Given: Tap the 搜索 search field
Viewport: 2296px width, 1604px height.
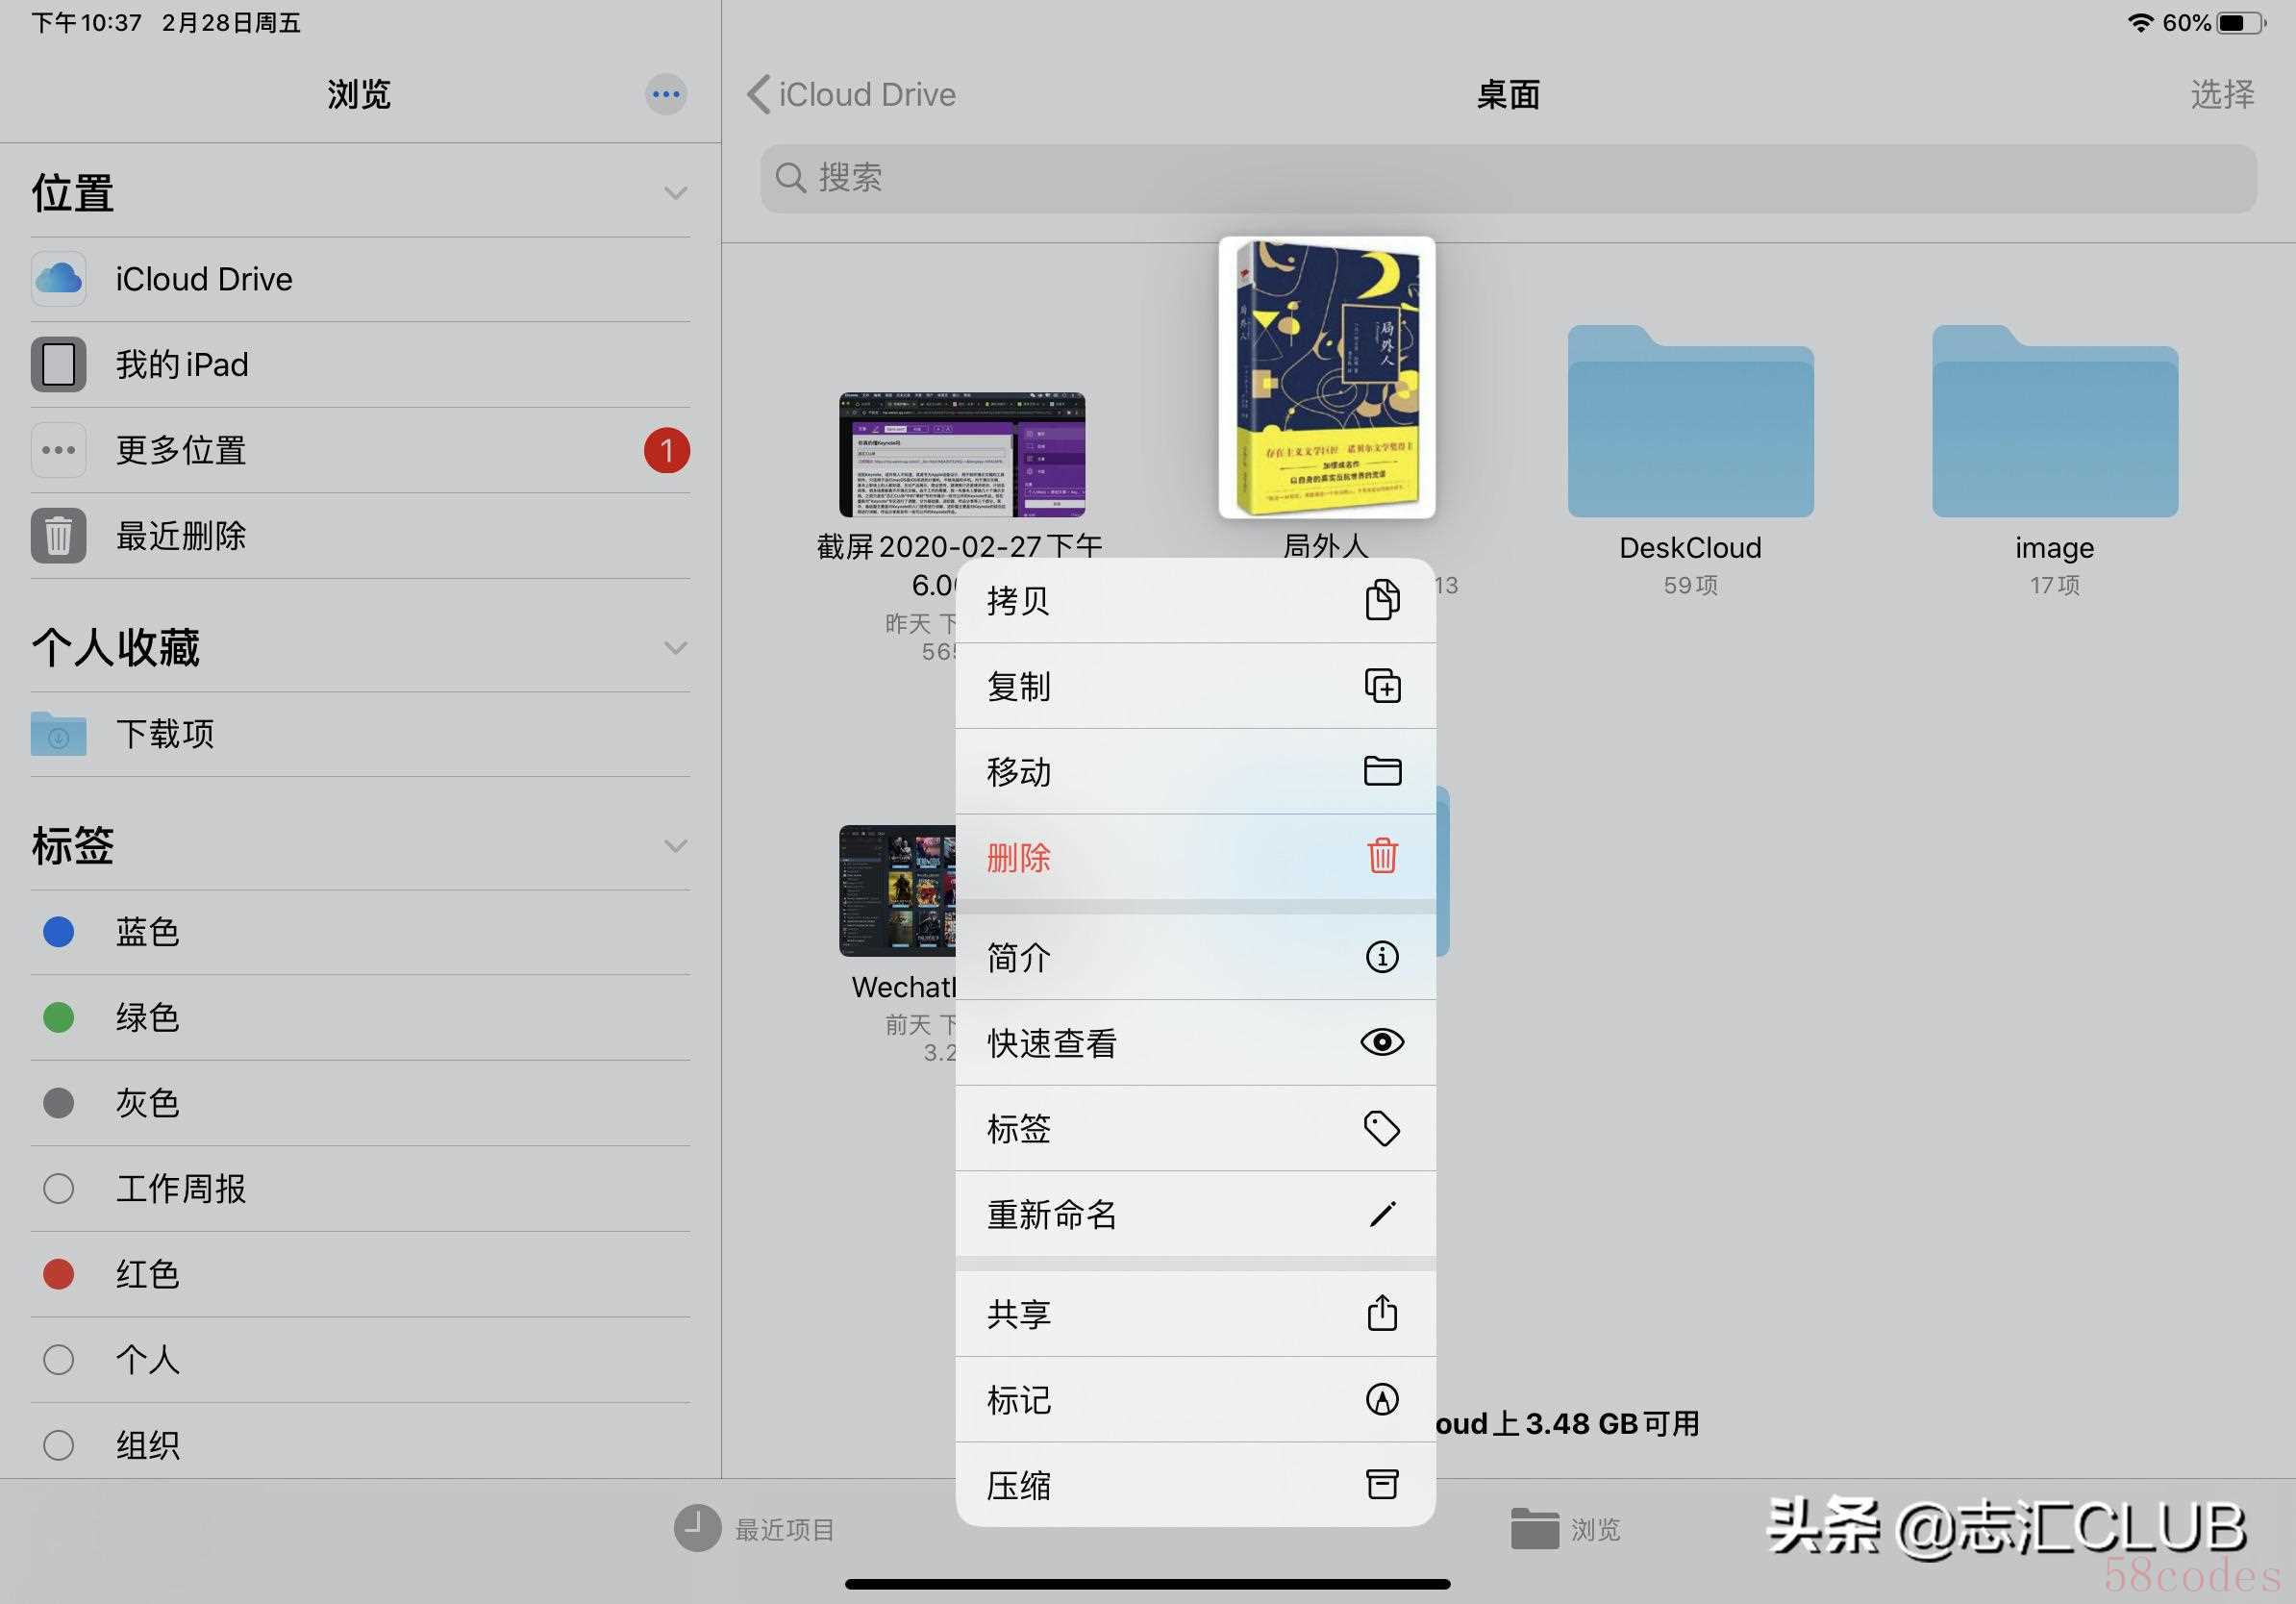Looking at the screenshot, I should [x=1508, y=178].
